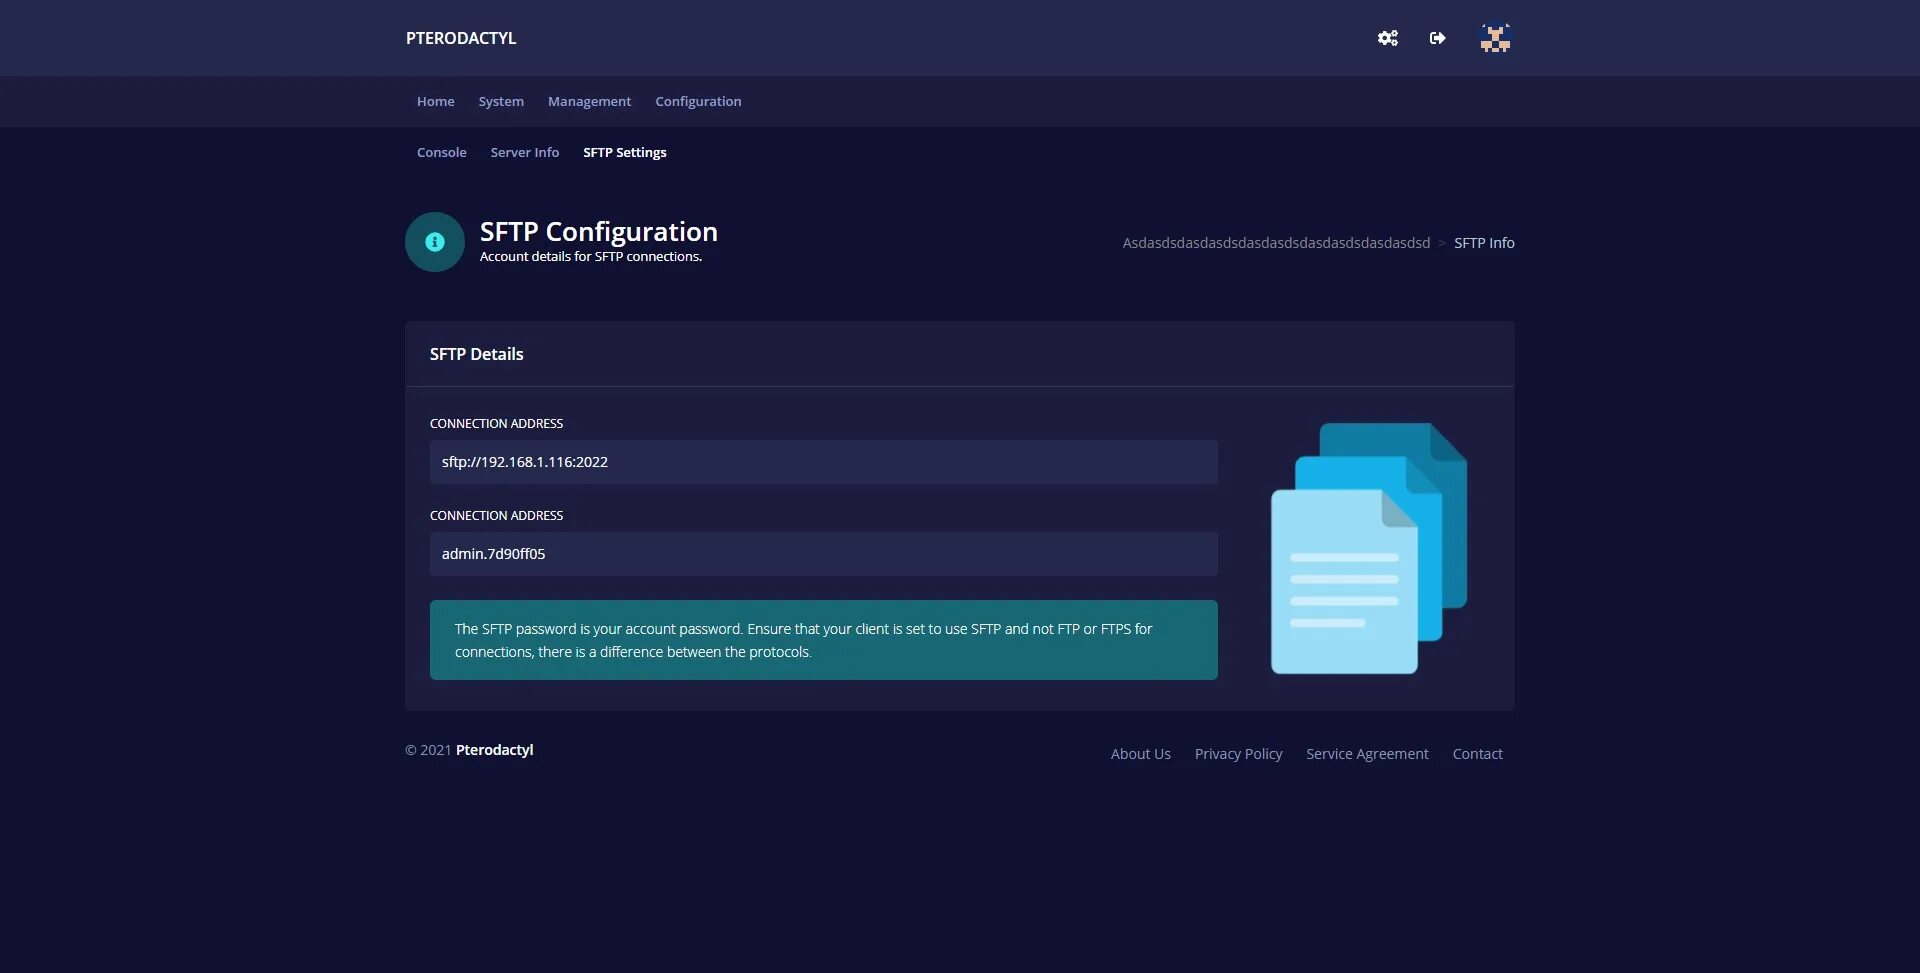
Task: Click the username field showing admin.7d90ff05
Action: [x=823, y=554]
